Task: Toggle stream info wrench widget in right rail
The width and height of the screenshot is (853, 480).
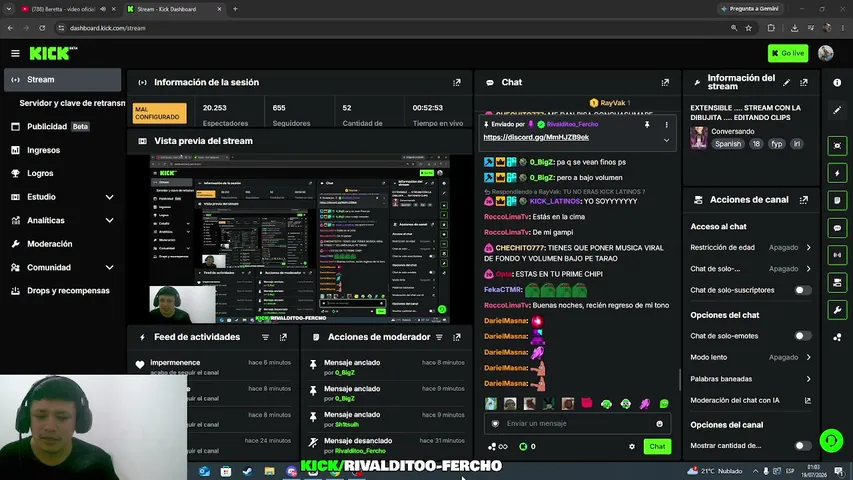Action: tap(837, 310)
